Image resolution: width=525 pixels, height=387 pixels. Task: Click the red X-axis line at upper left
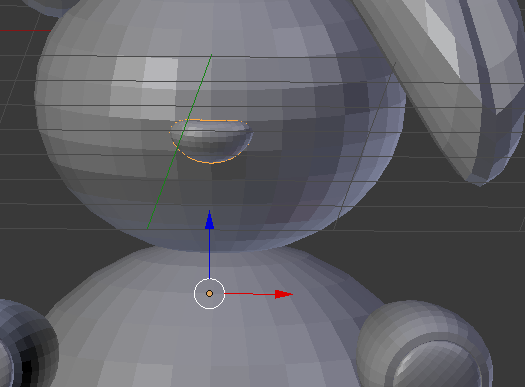25,31
